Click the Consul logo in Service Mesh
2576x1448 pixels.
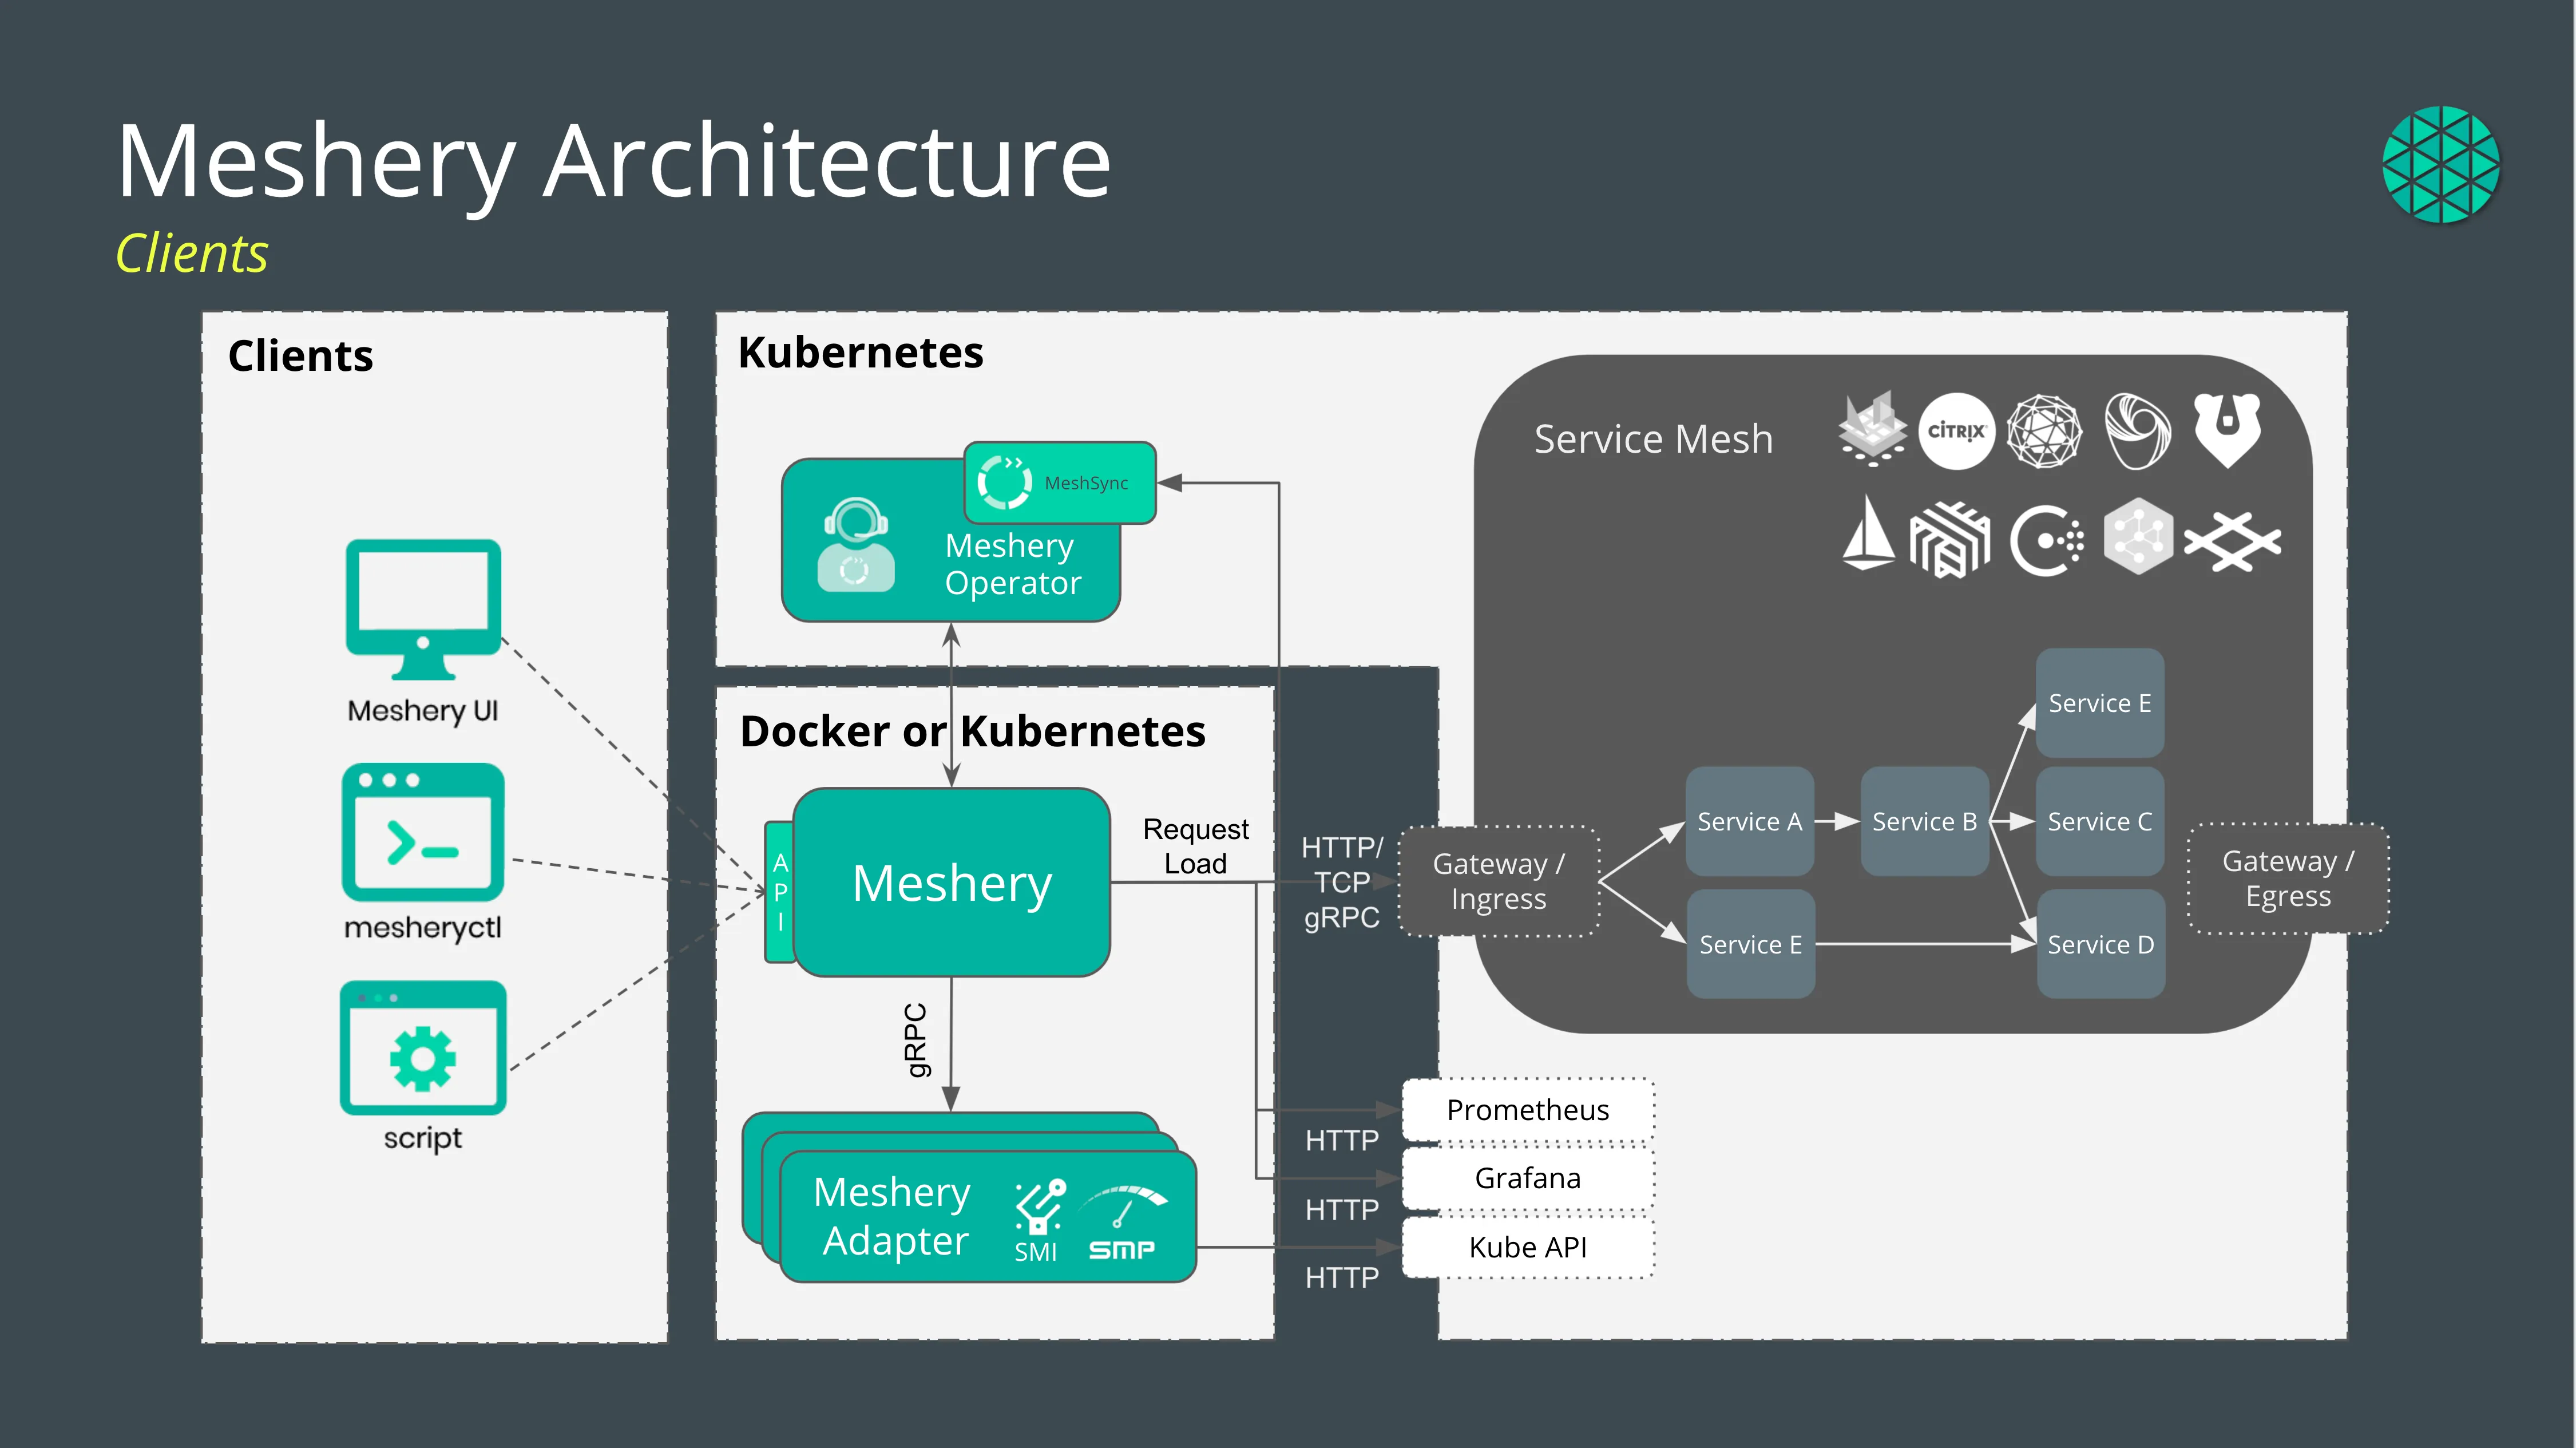click(2047, 541)
